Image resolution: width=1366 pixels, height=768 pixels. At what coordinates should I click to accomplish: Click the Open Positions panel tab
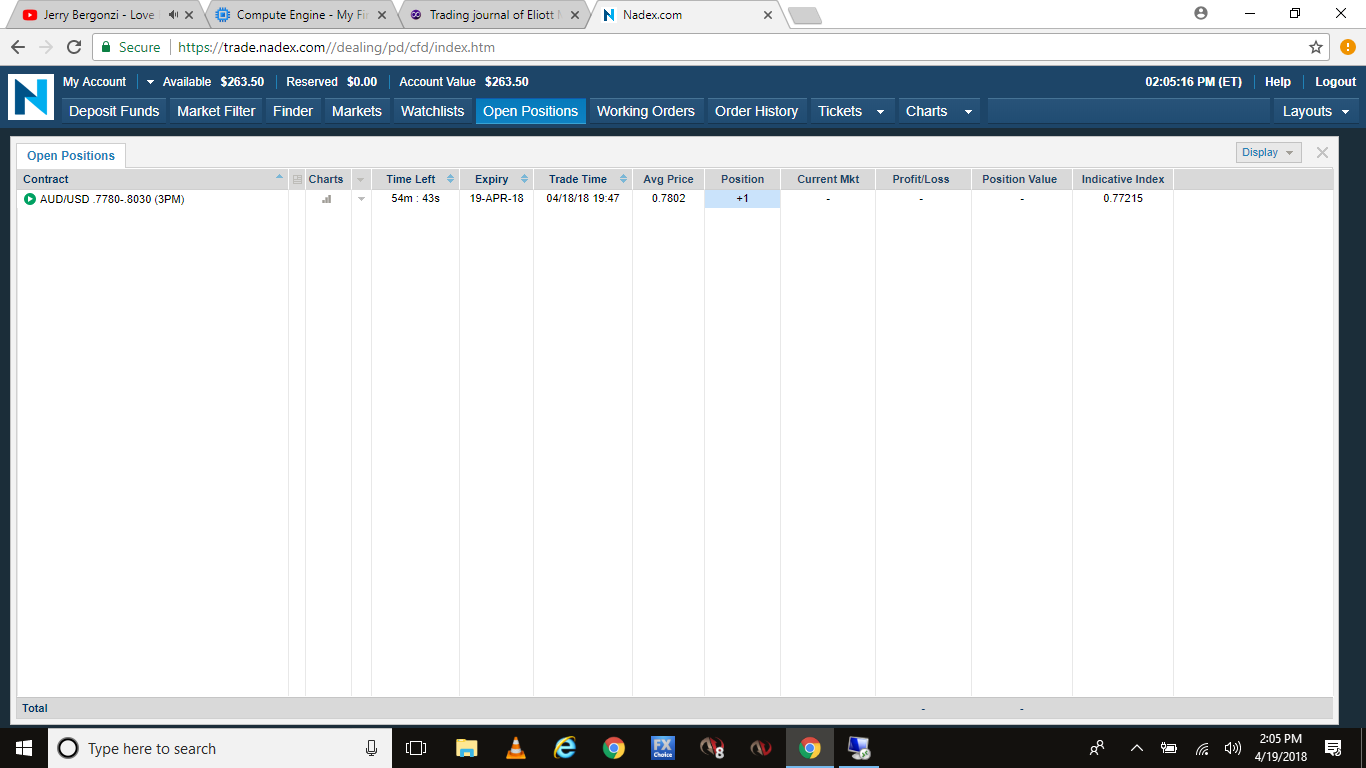[71, 155]
